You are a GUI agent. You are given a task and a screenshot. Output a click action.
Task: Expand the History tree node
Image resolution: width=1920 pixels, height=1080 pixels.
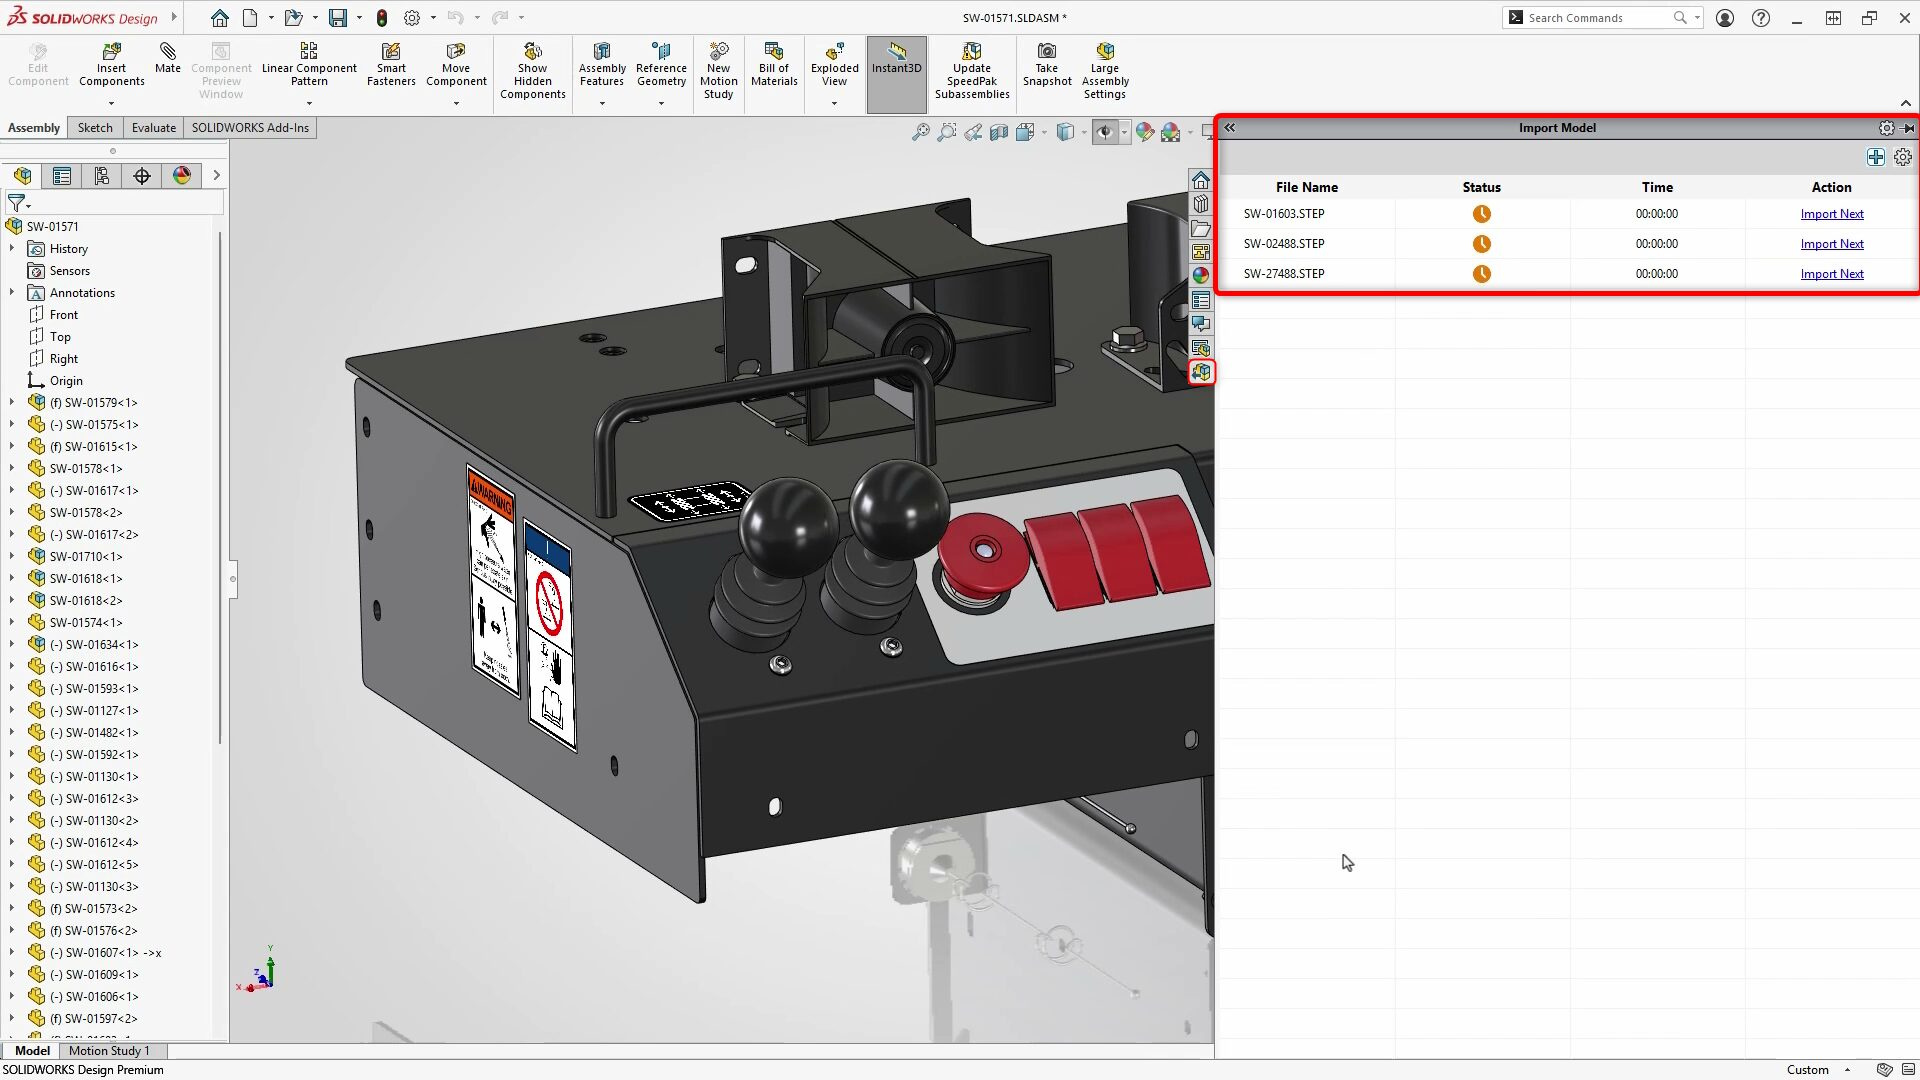[12, 249]
